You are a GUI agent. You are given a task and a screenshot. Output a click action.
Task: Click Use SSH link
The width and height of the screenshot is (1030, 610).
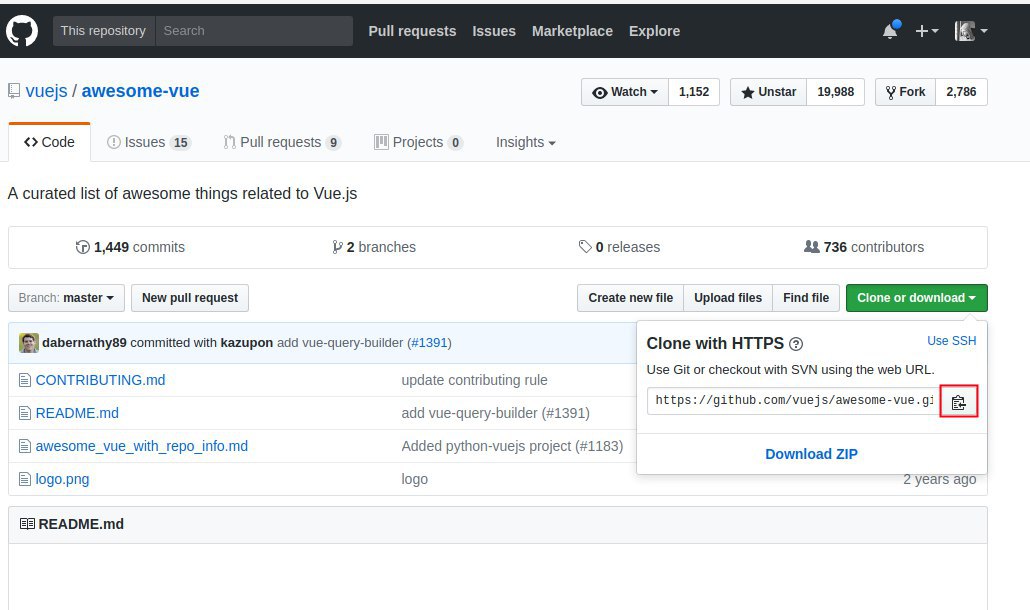pos(951,341)
